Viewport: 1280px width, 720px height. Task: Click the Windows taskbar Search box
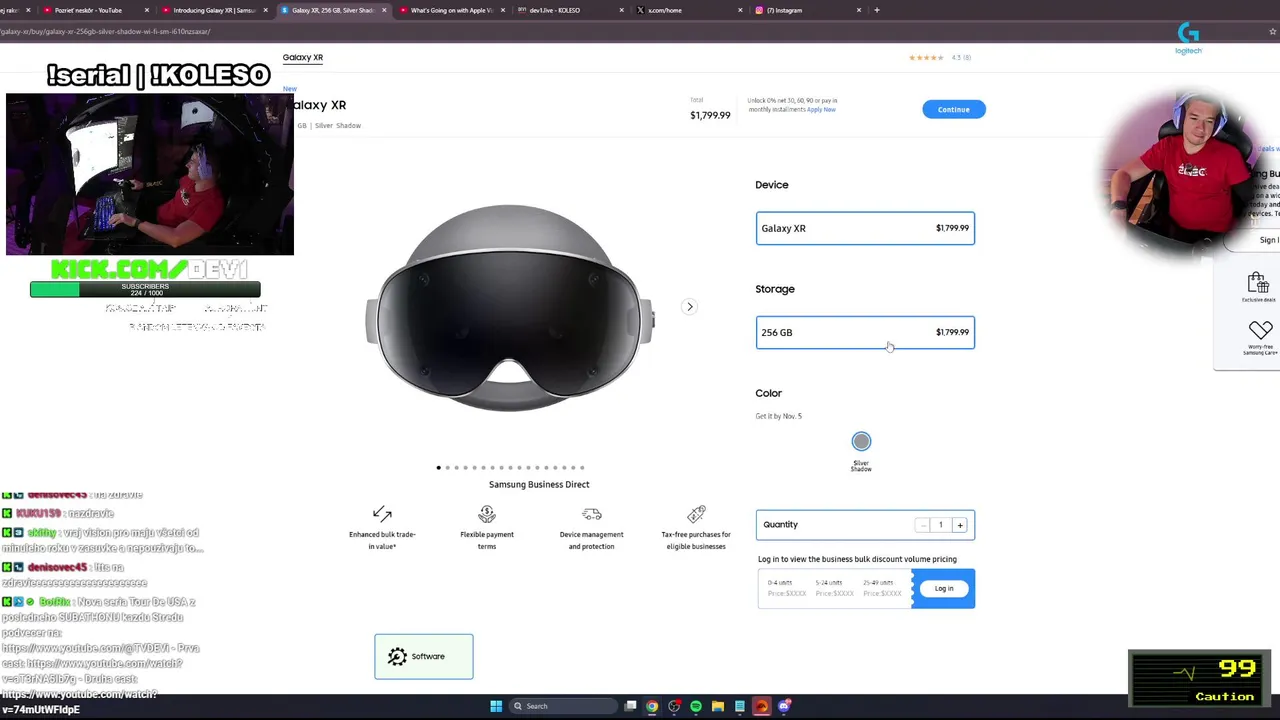[x=563, y=706]
